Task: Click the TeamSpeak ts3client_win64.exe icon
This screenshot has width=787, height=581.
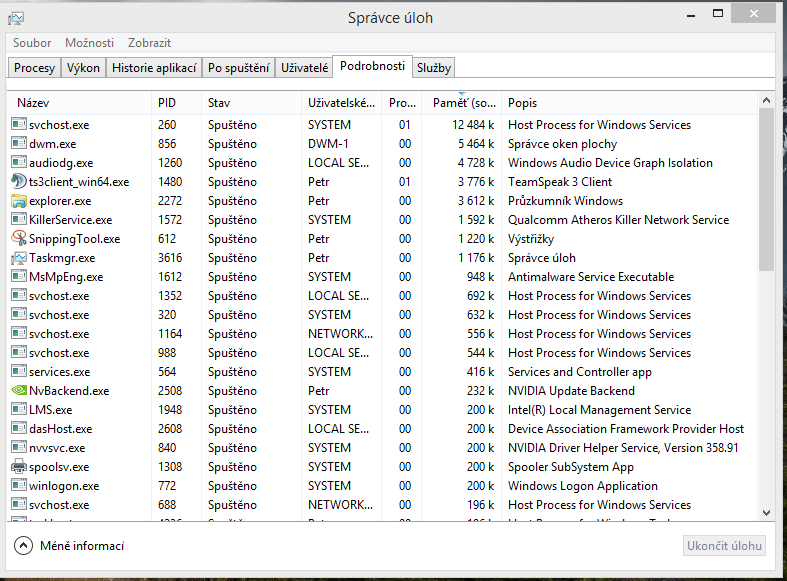Action: 18,182
